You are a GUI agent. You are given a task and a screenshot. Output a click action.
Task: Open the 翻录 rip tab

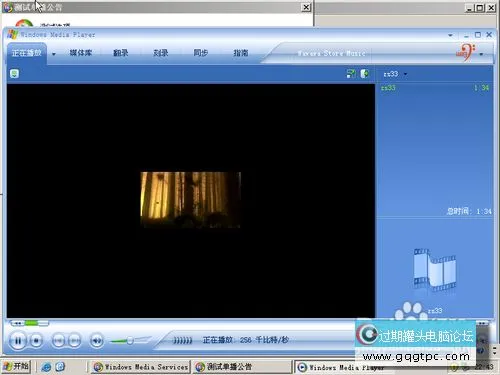121,53
